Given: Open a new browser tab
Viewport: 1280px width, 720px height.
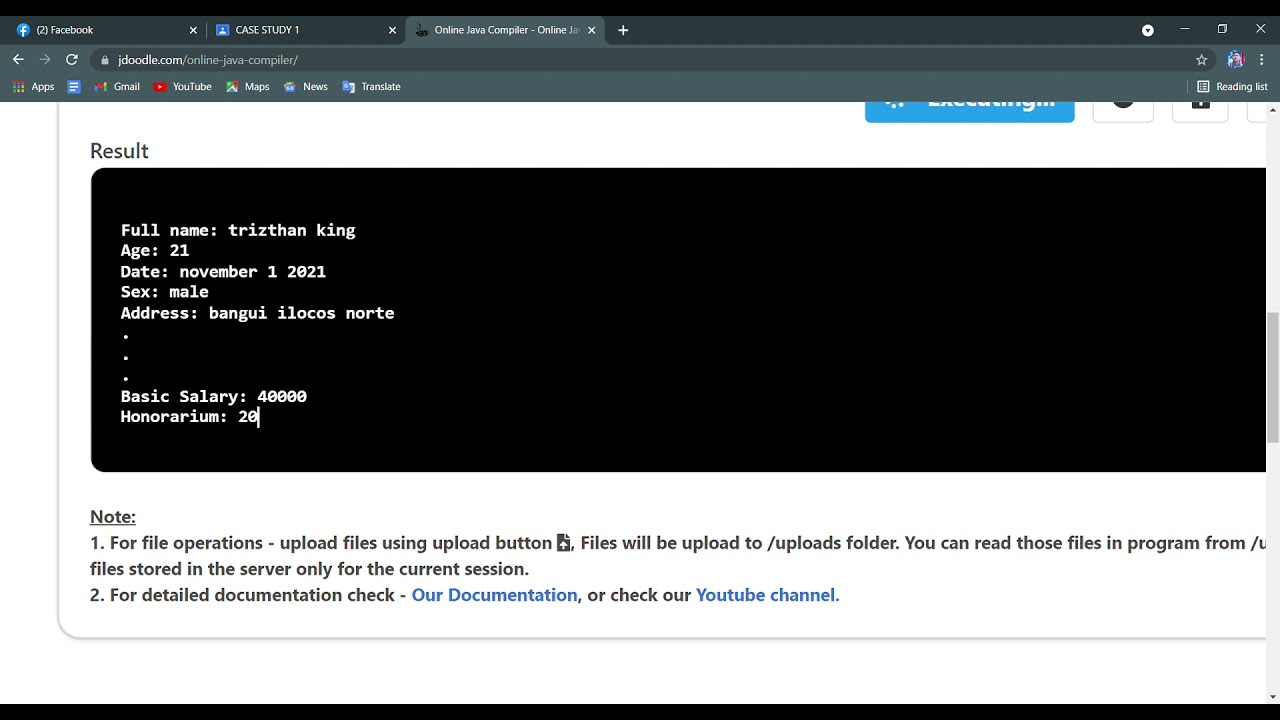Looking at the screenshot, I should pos(623,30).
